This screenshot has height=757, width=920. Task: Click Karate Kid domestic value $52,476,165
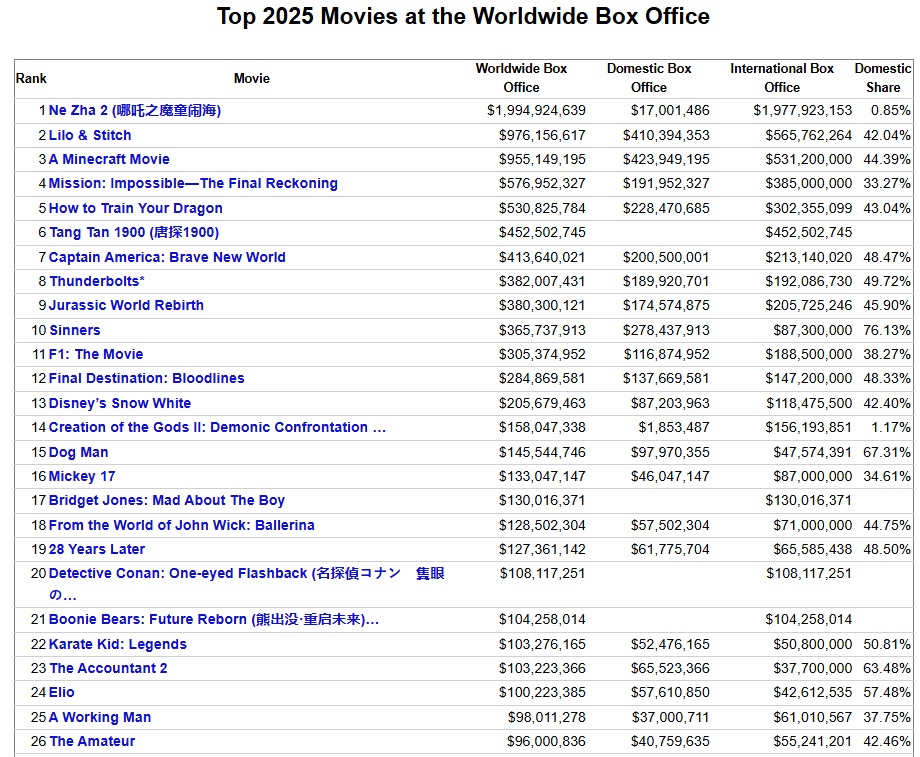pos(670,644)
